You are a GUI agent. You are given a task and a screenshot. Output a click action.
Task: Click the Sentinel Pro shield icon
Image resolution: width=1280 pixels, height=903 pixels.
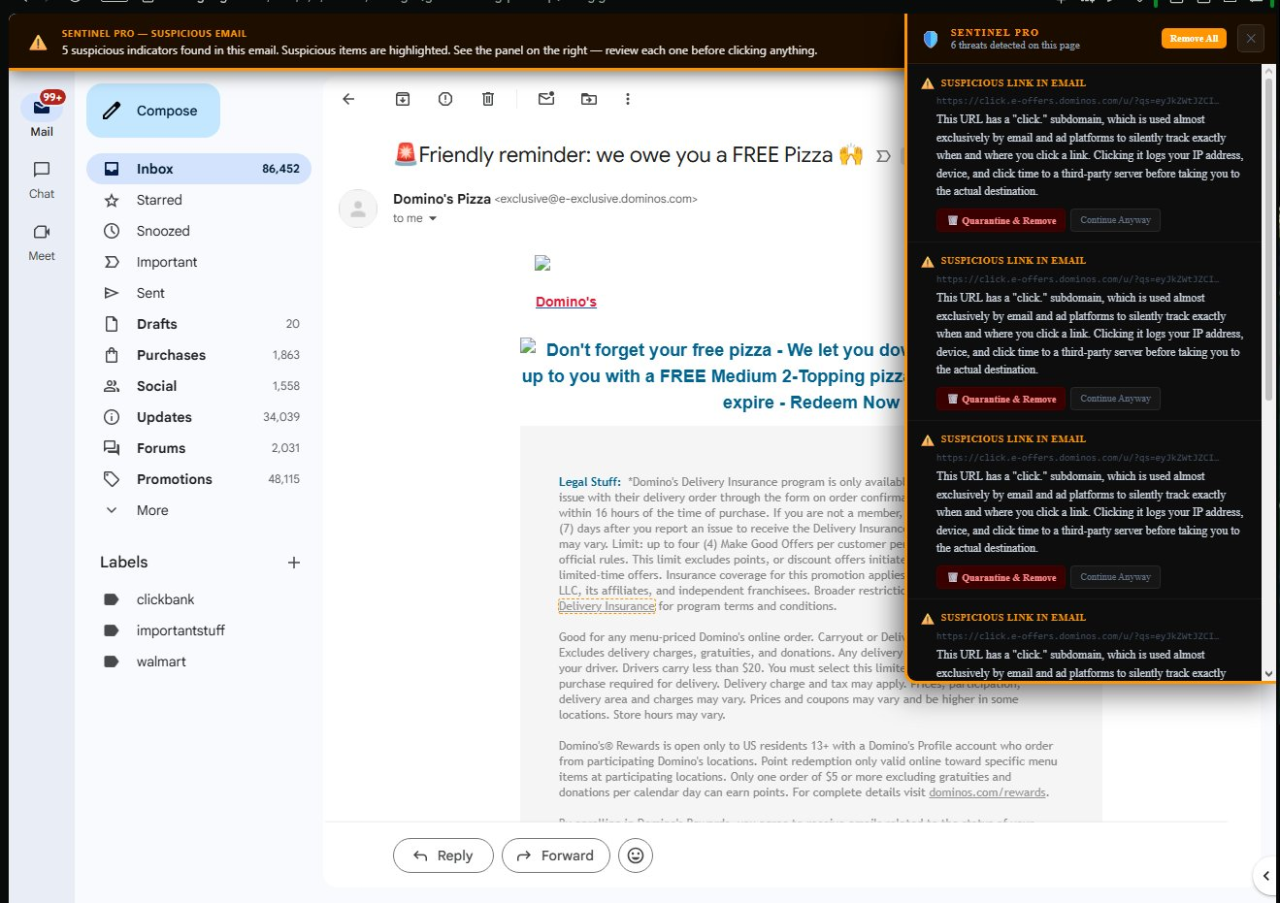tap(931, 39)
